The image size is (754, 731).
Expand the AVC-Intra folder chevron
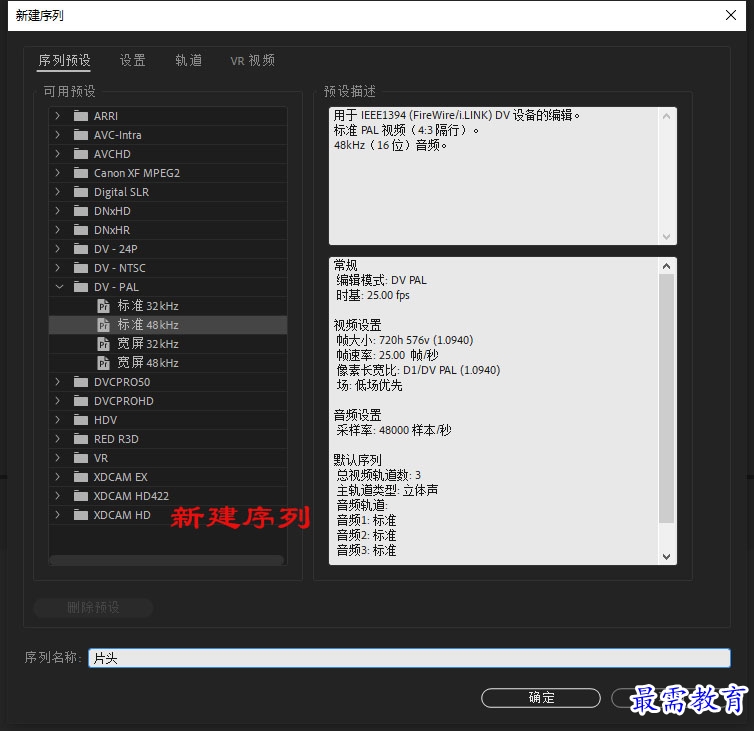pyautogui.click(x=58, y=135)
